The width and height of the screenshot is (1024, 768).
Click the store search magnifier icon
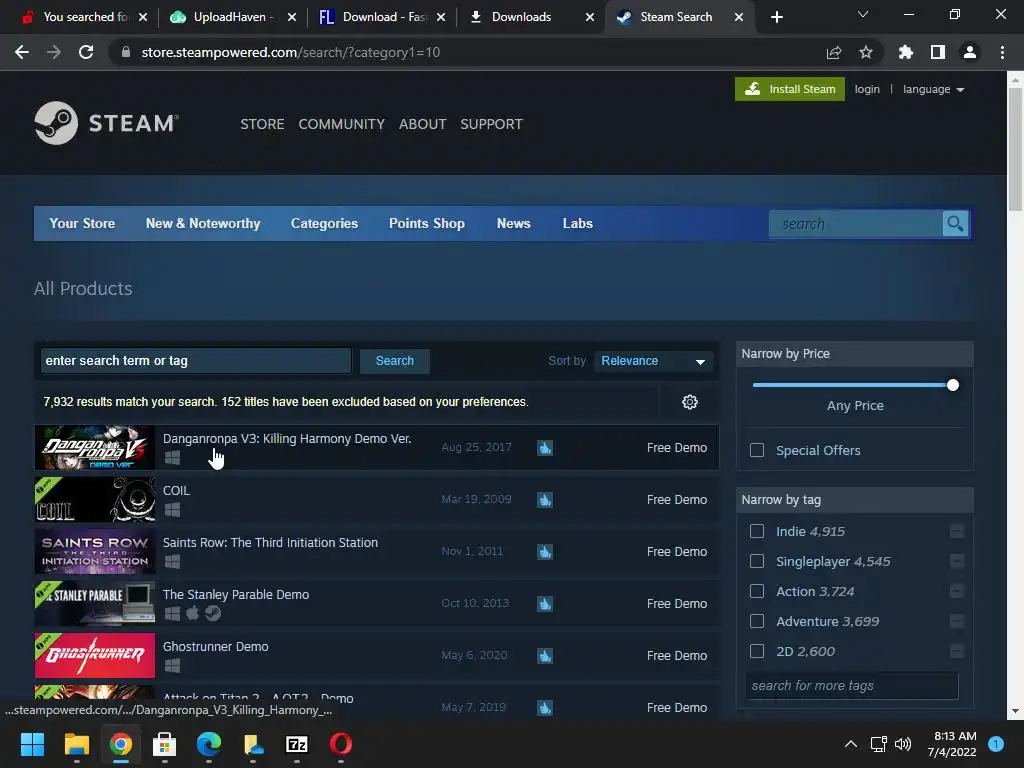955,224
